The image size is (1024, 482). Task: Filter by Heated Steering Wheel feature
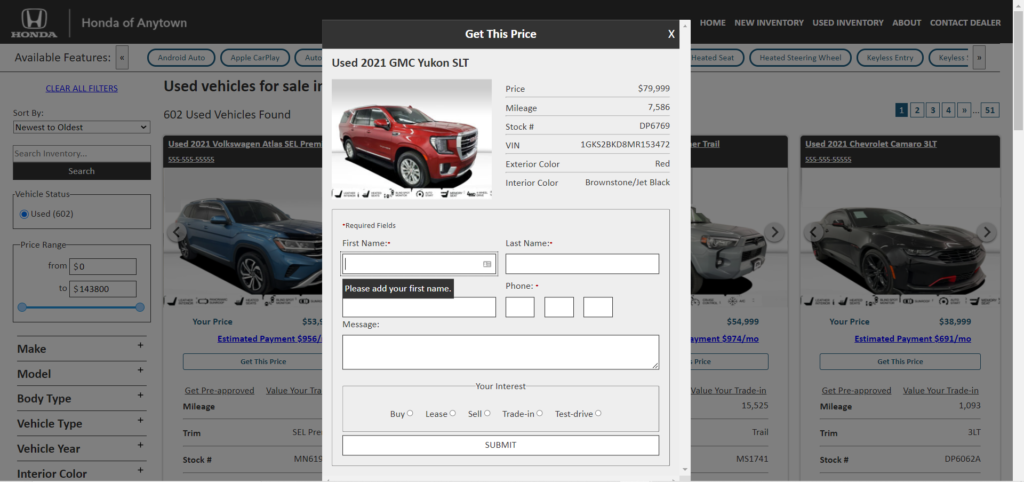coord(800,57)
